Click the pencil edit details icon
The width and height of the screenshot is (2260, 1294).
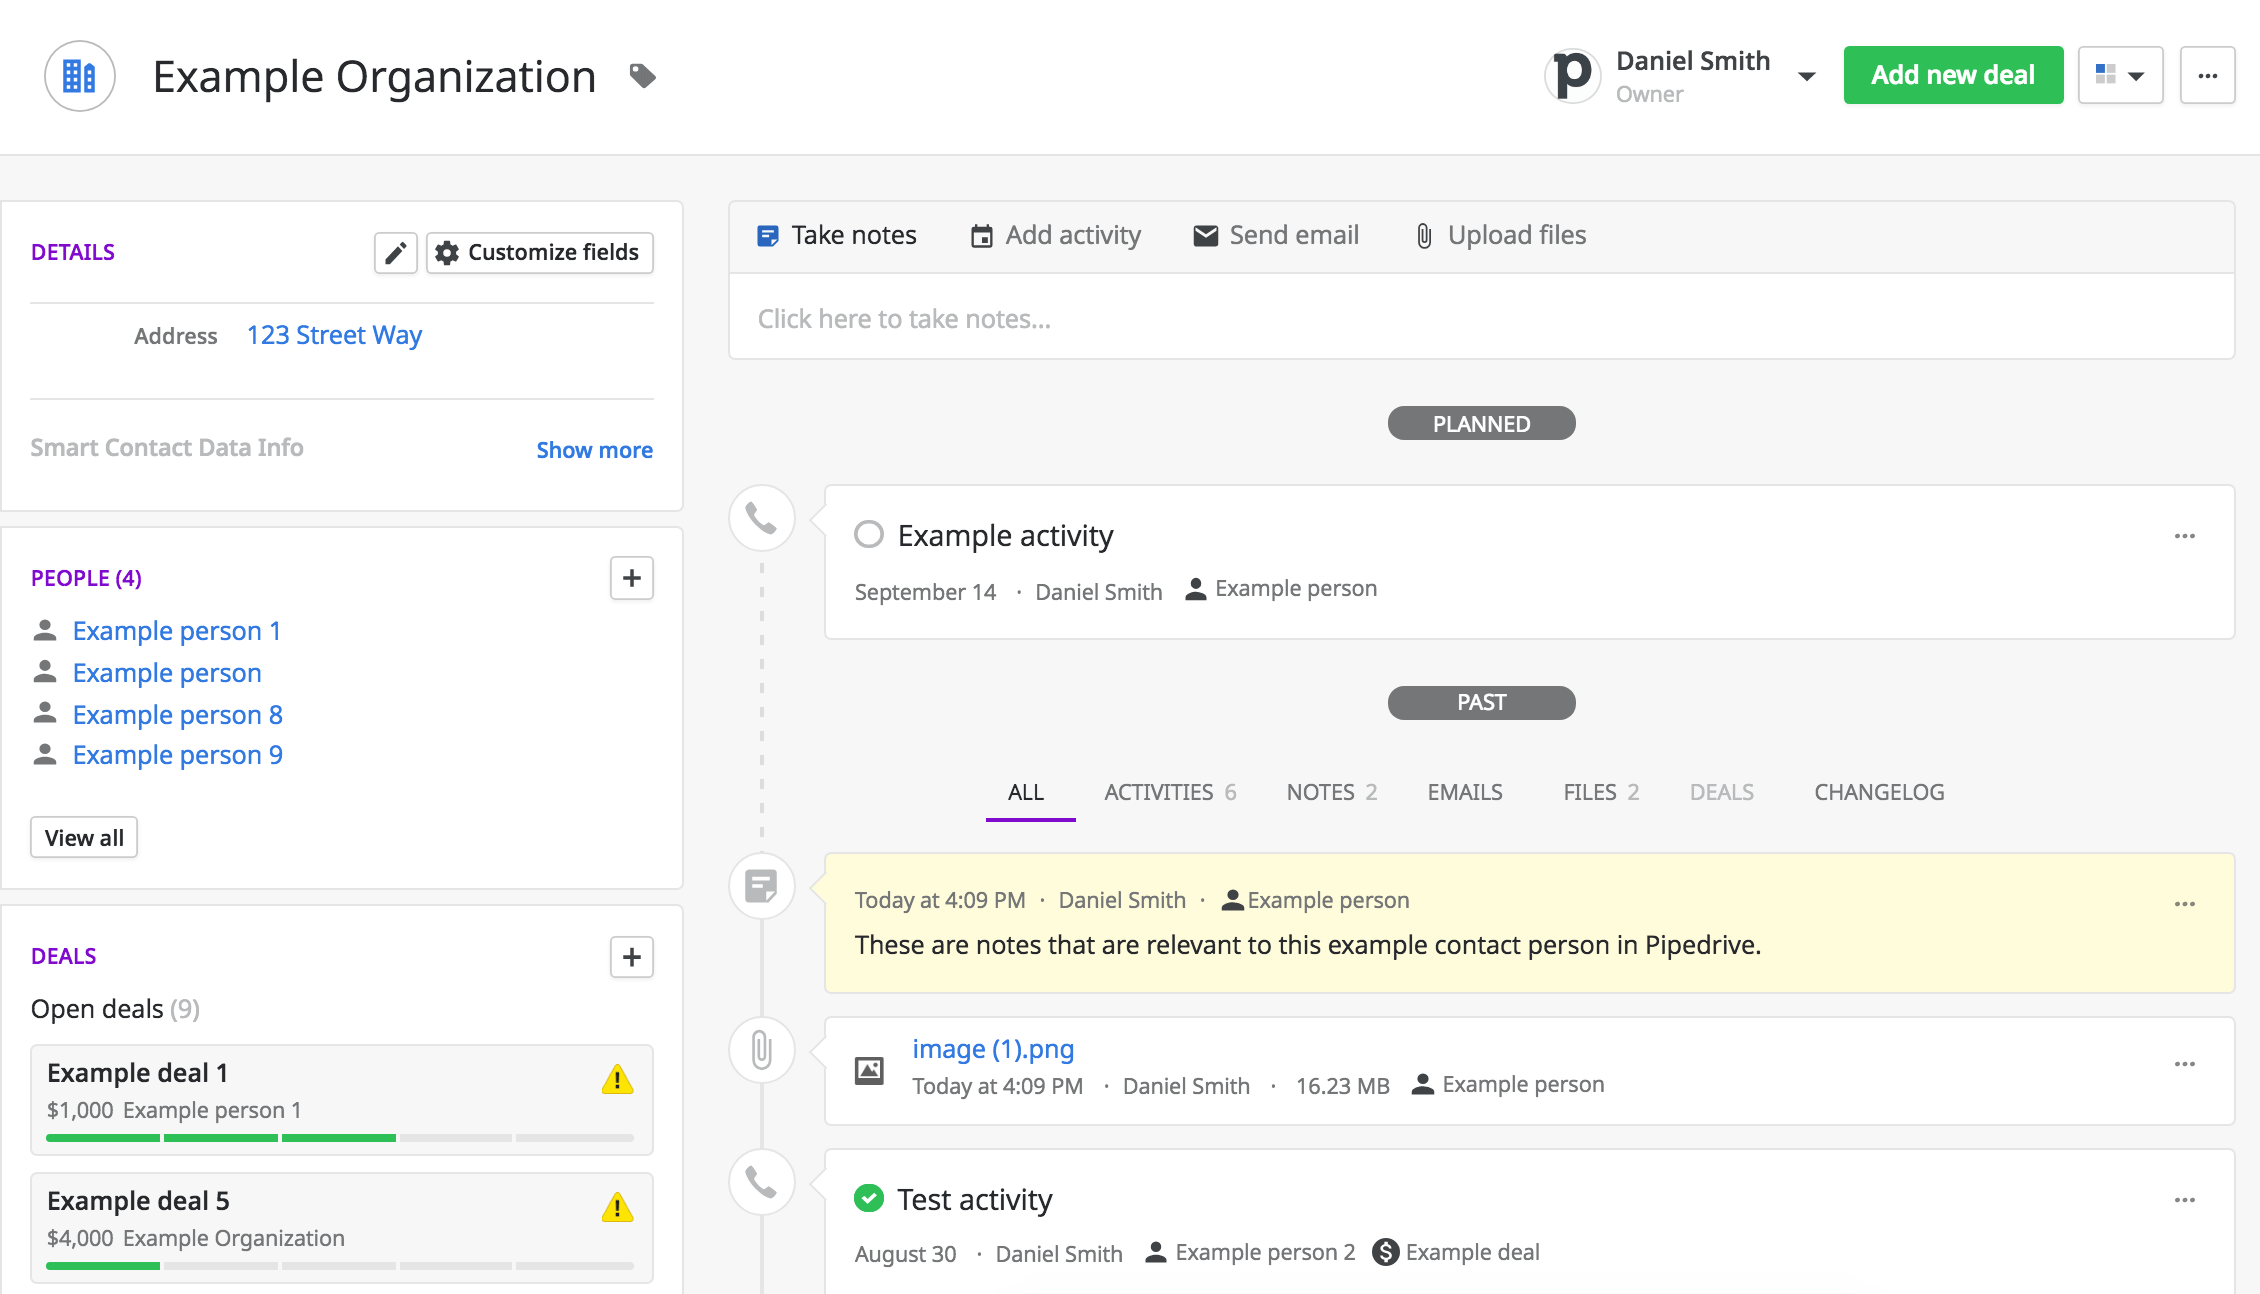point(396,253)
